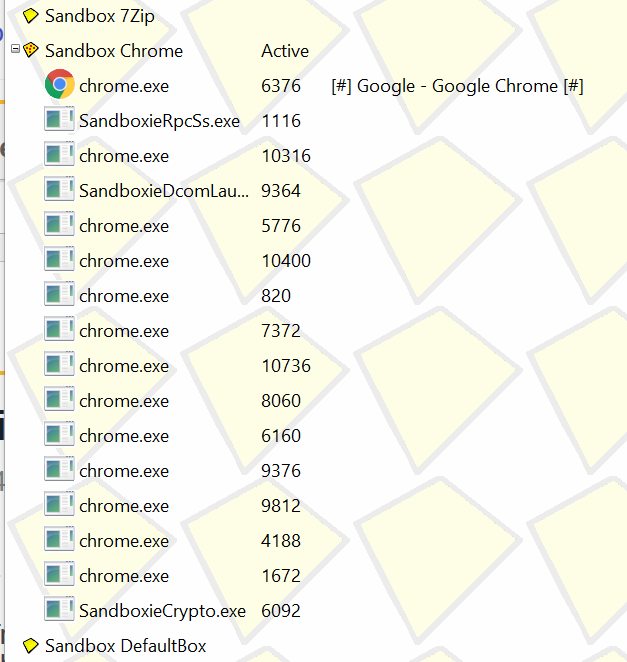Click the Google Chrome icon for PID 6376
Screen dimensions: 627x662
click(x=60, y=84)
